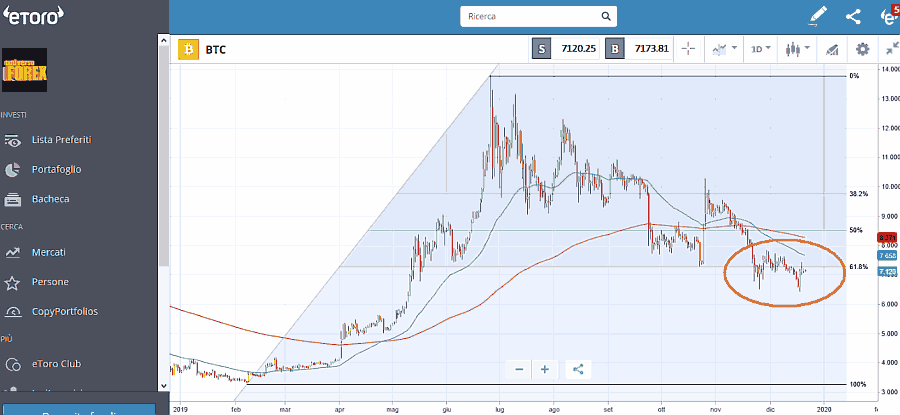Click the pencil edit icon in header

[x=819, y=16]
